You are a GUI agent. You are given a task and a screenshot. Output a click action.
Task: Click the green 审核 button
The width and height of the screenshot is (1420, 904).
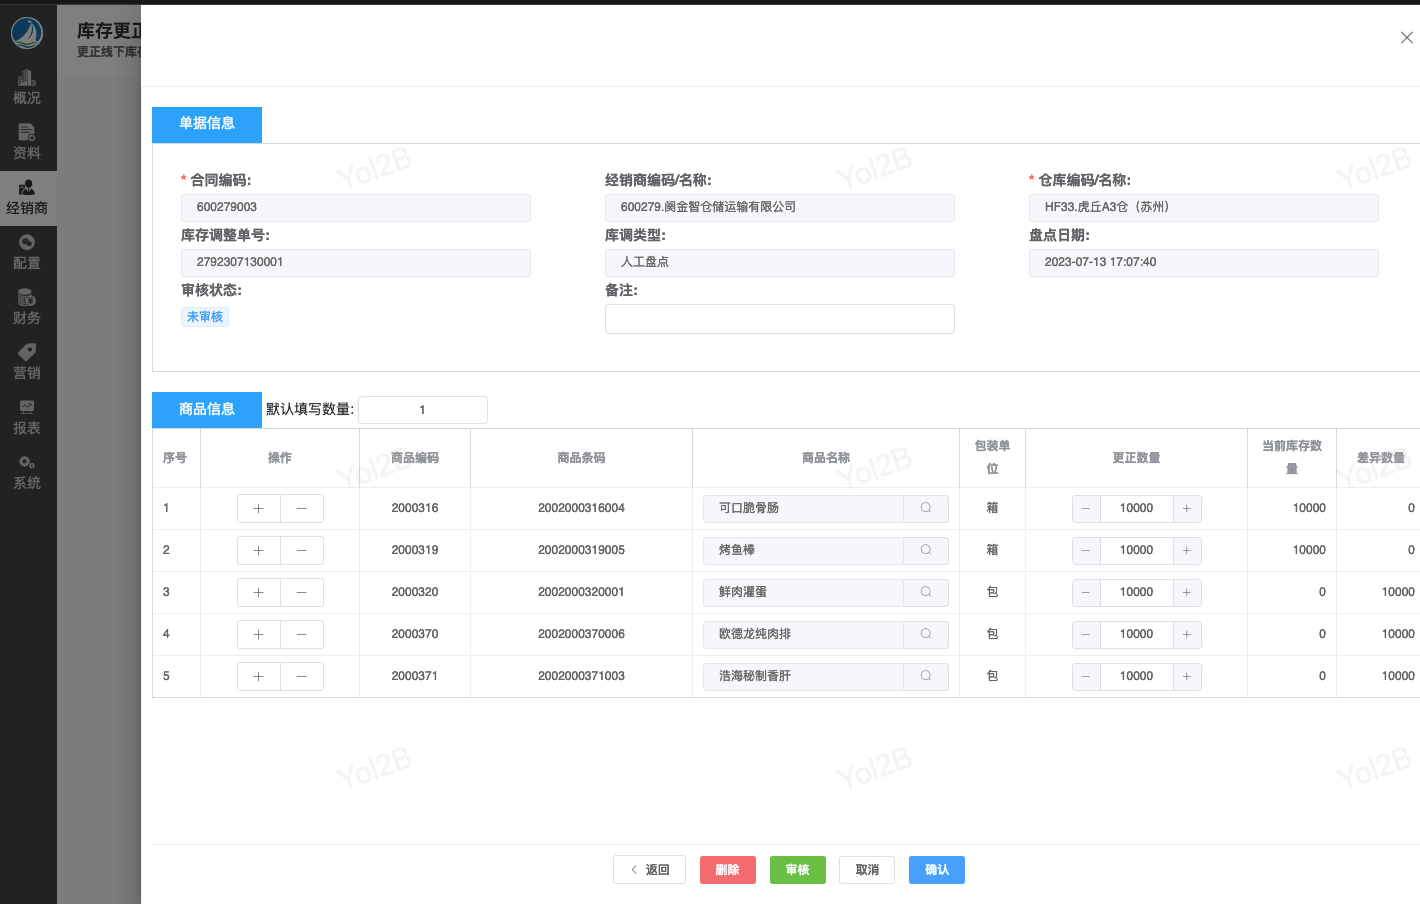[797, 870]
